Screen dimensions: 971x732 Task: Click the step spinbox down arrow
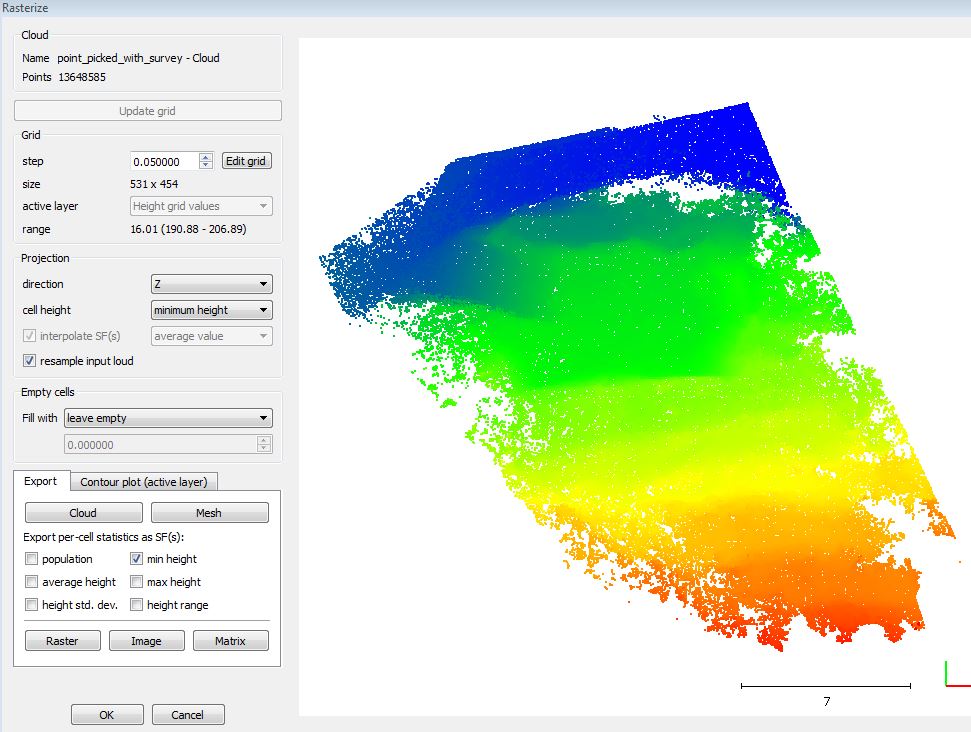pos(206,165)
